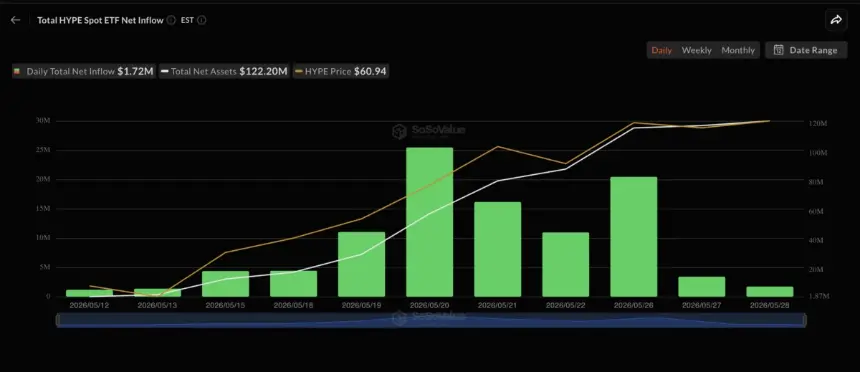This screenshot has width=860, height=372.
Task: Click the 30M left axis label
Action: coord(44,121)
